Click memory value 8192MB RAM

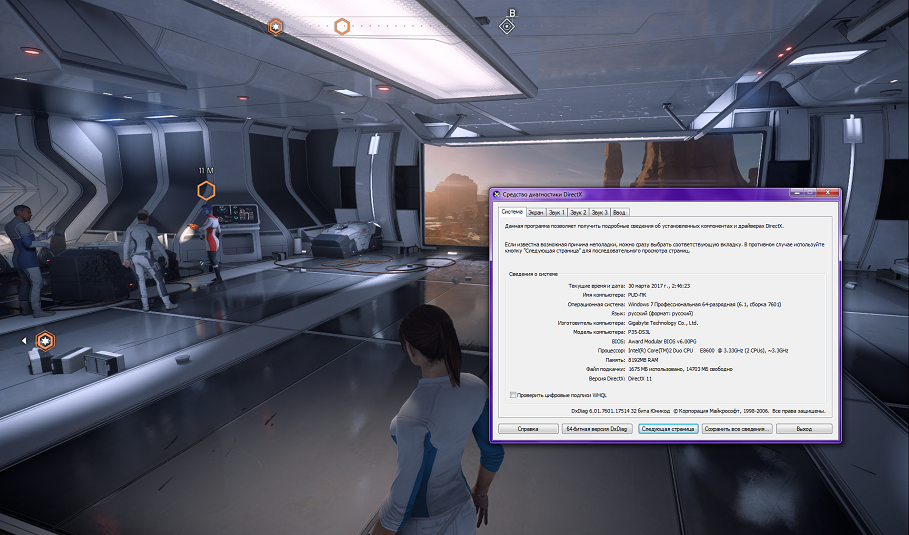[x=643, y=360]
